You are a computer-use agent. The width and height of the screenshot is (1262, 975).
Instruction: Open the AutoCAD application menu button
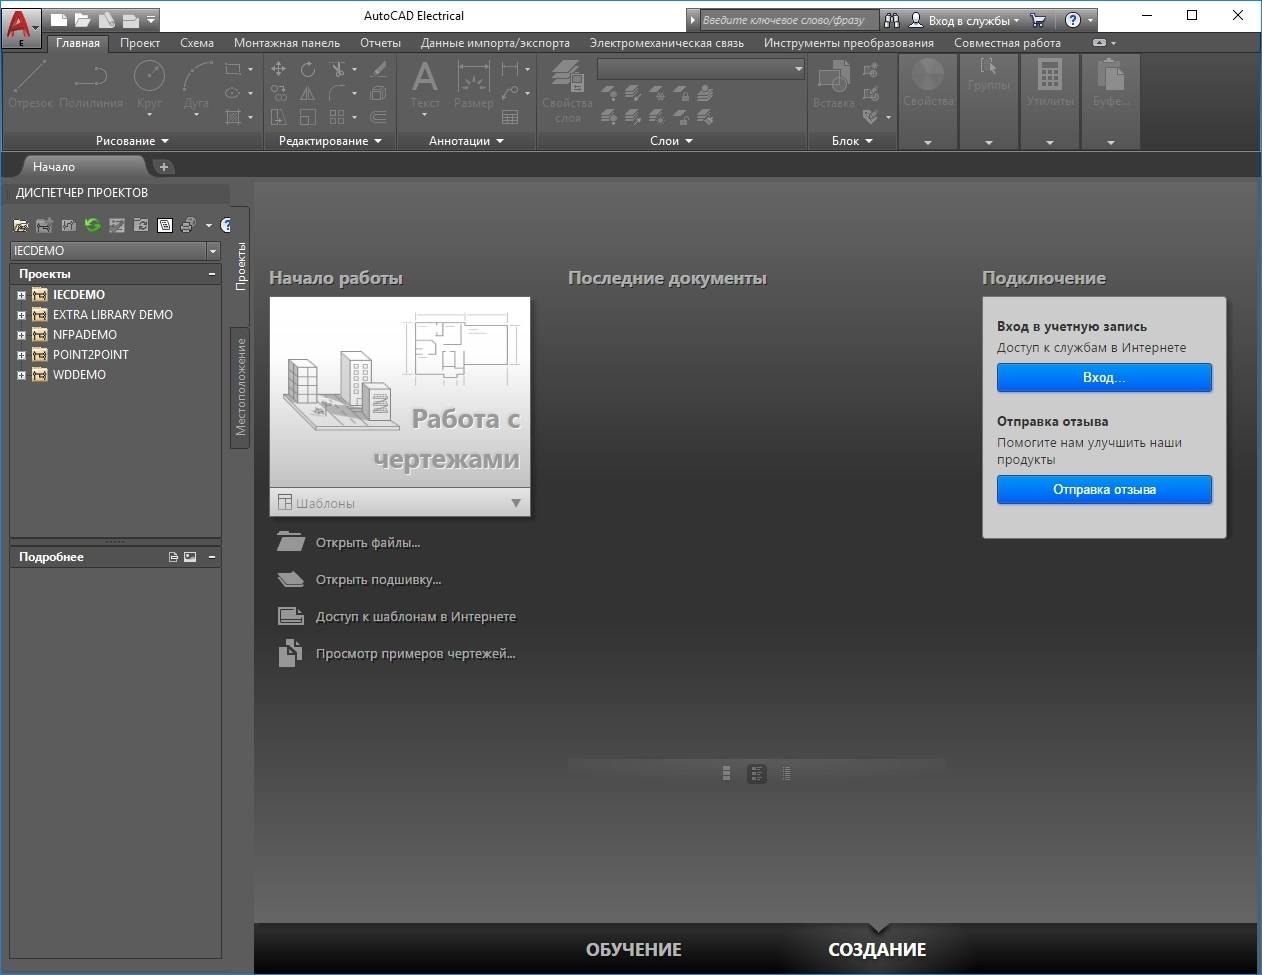coord(22,26)
